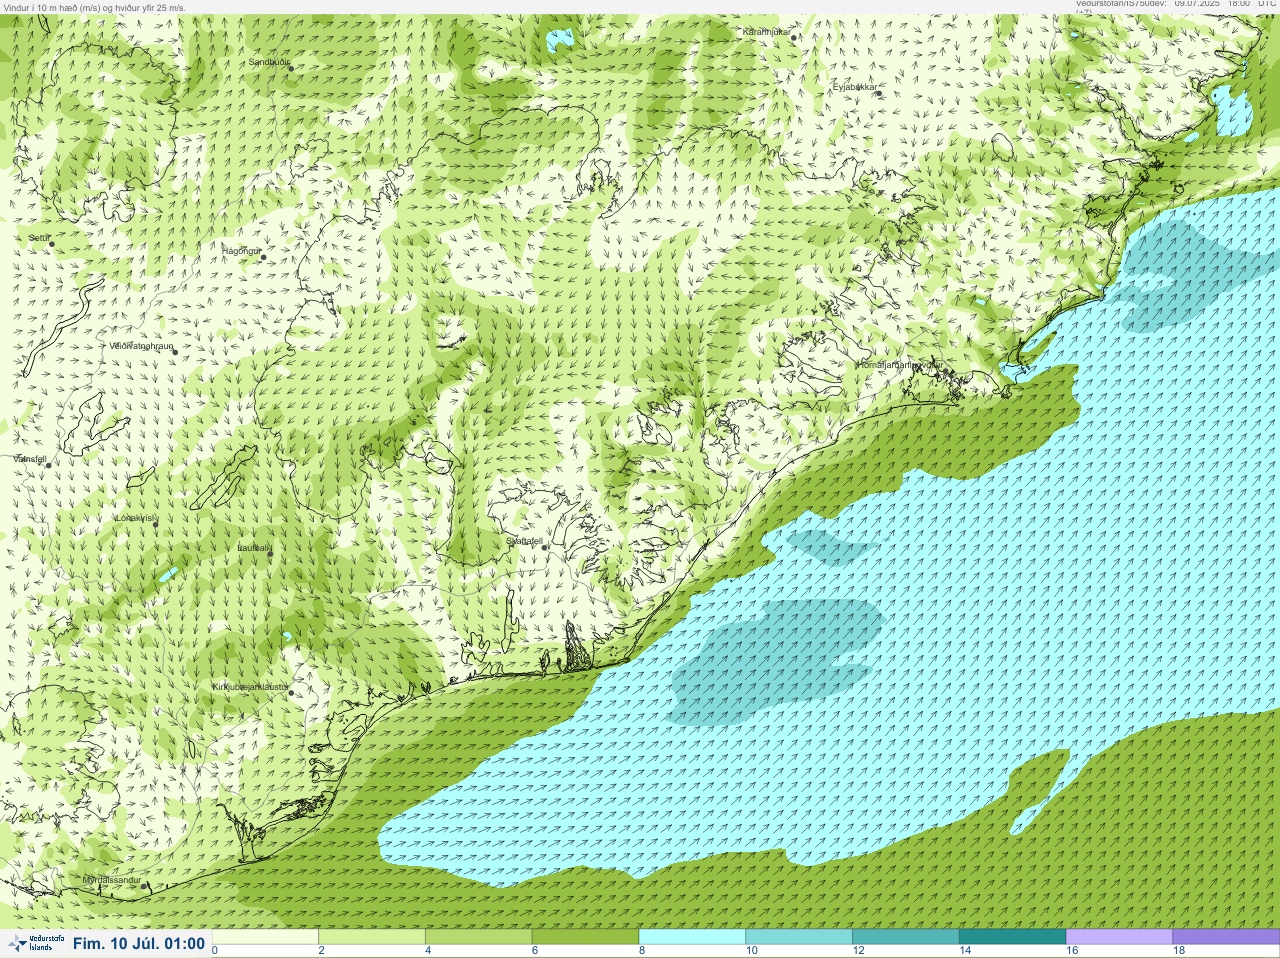Click the Sandbúðir station marker label
This screenshot has height=958, width=1280.
coord(269,62)
